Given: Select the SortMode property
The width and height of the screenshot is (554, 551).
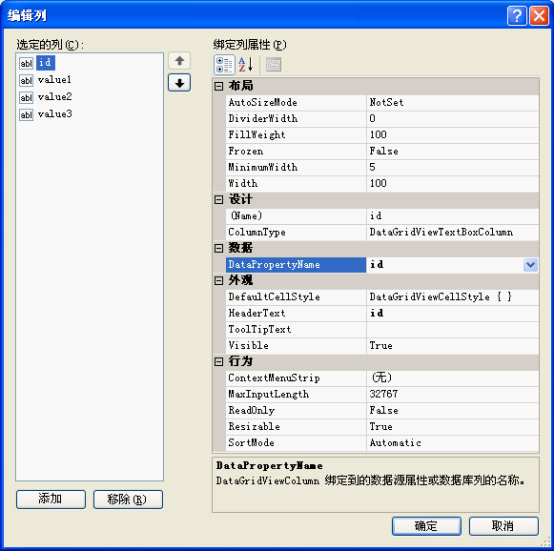Looking at the screenshot, I should click(296, 443).
